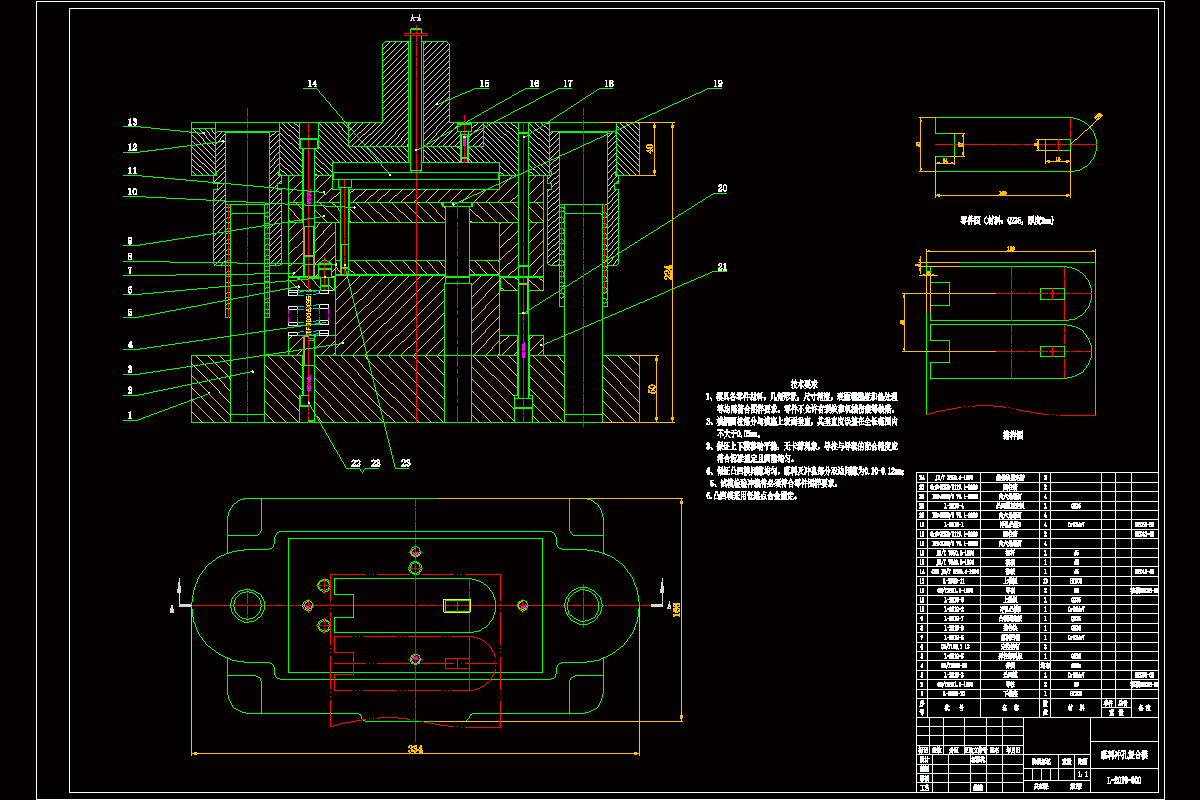This screenshot has width=1200, height=800.
Task: Click the 384 width dimension in plan view
Action: (x=414, y=748)
